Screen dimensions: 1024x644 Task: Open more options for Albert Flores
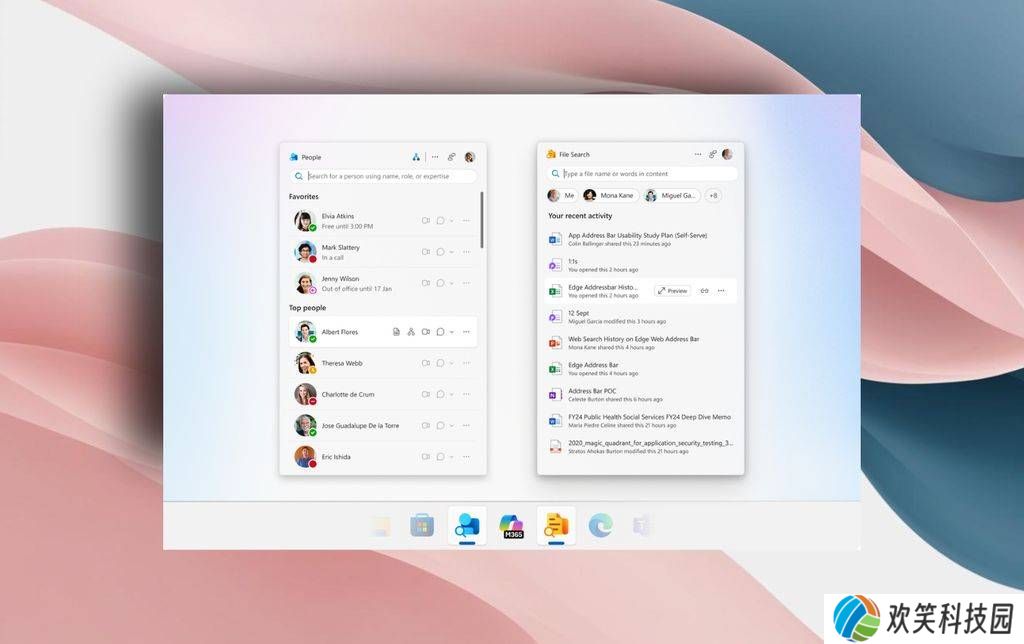point(466,332)
